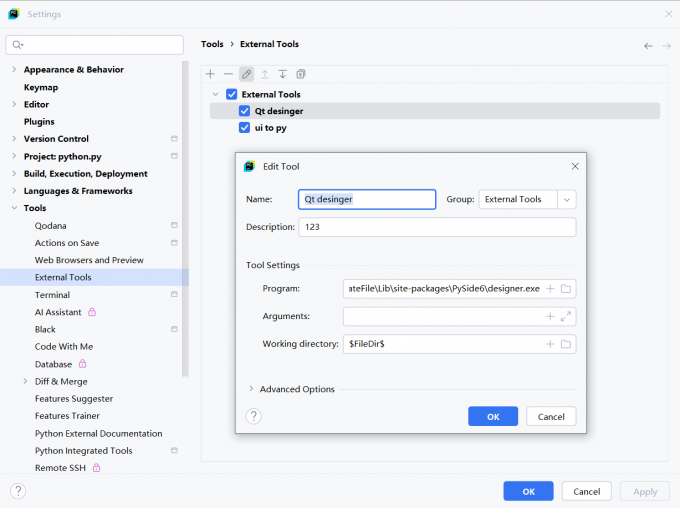Move the selected tool down
The width and height of the screenshot is (680, 508).
[283, 74]
